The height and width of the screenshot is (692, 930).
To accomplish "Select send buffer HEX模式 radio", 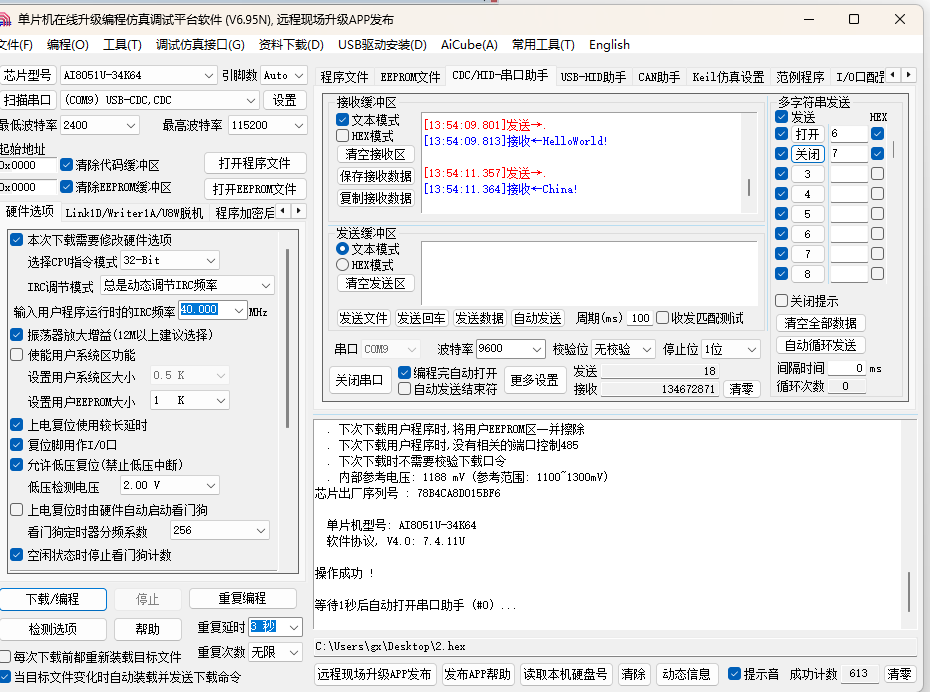I will pyautogui.click(x=342, y=264).
